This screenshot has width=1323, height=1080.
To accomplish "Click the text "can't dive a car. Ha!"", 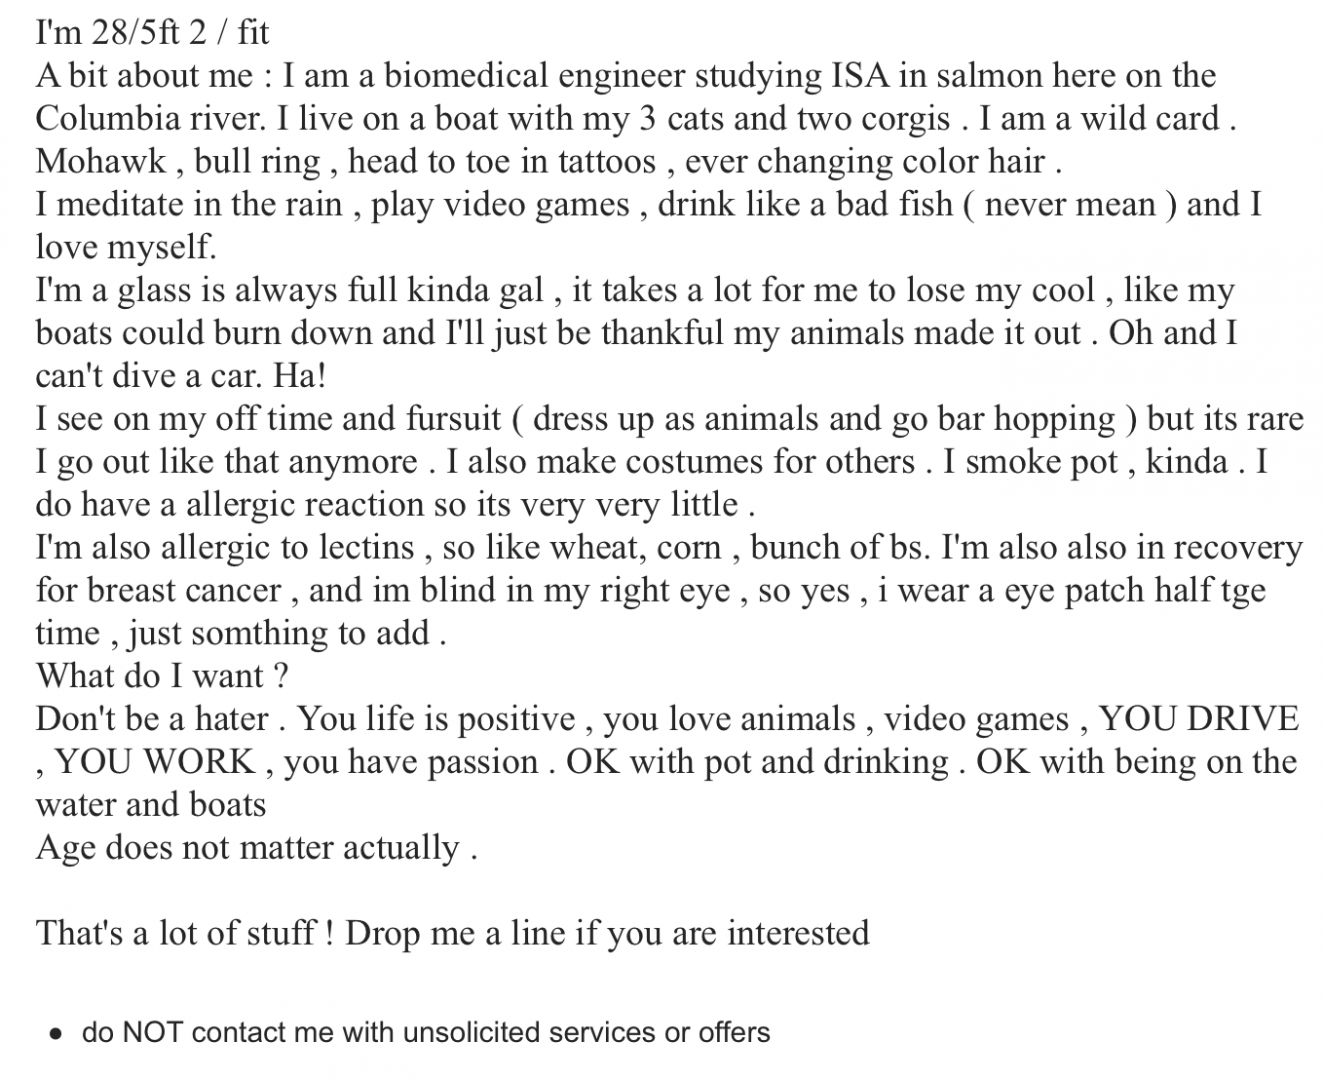I will click(x=180, y=376).
